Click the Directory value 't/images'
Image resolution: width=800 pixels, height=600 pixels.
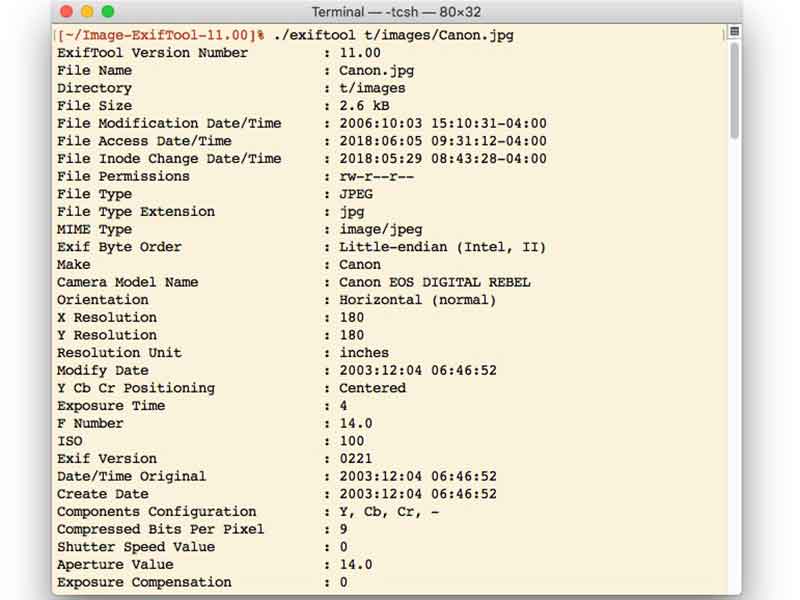pos(372,88)
